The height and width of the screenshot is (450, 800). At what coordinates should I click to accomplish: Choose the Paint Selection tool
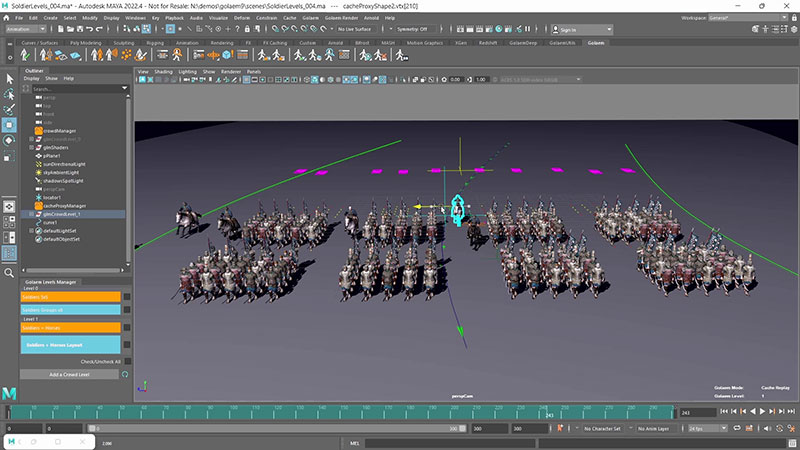point(9,109)
